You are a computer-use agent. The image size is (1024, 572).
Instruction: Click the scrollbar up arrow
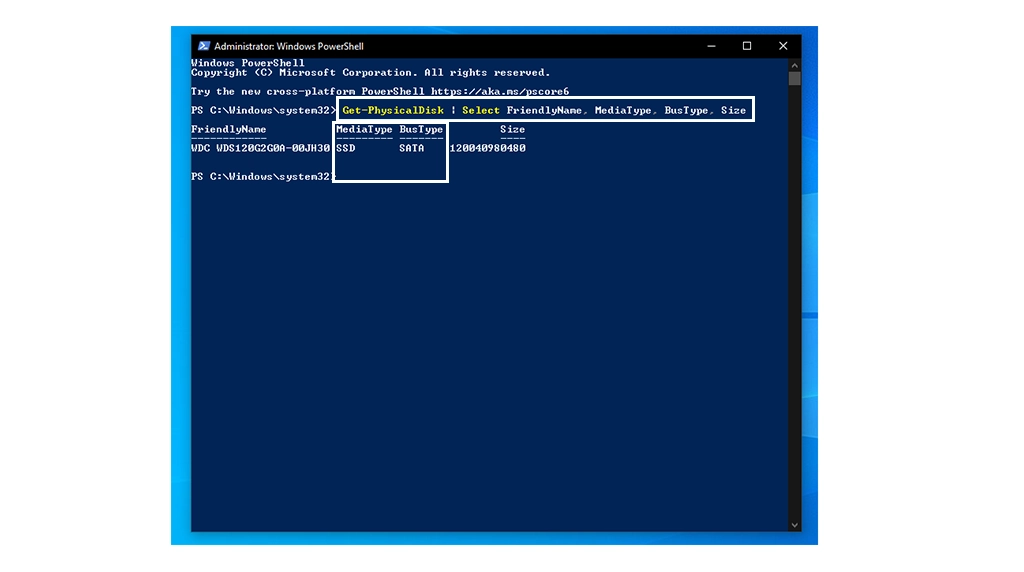(794, 64)
